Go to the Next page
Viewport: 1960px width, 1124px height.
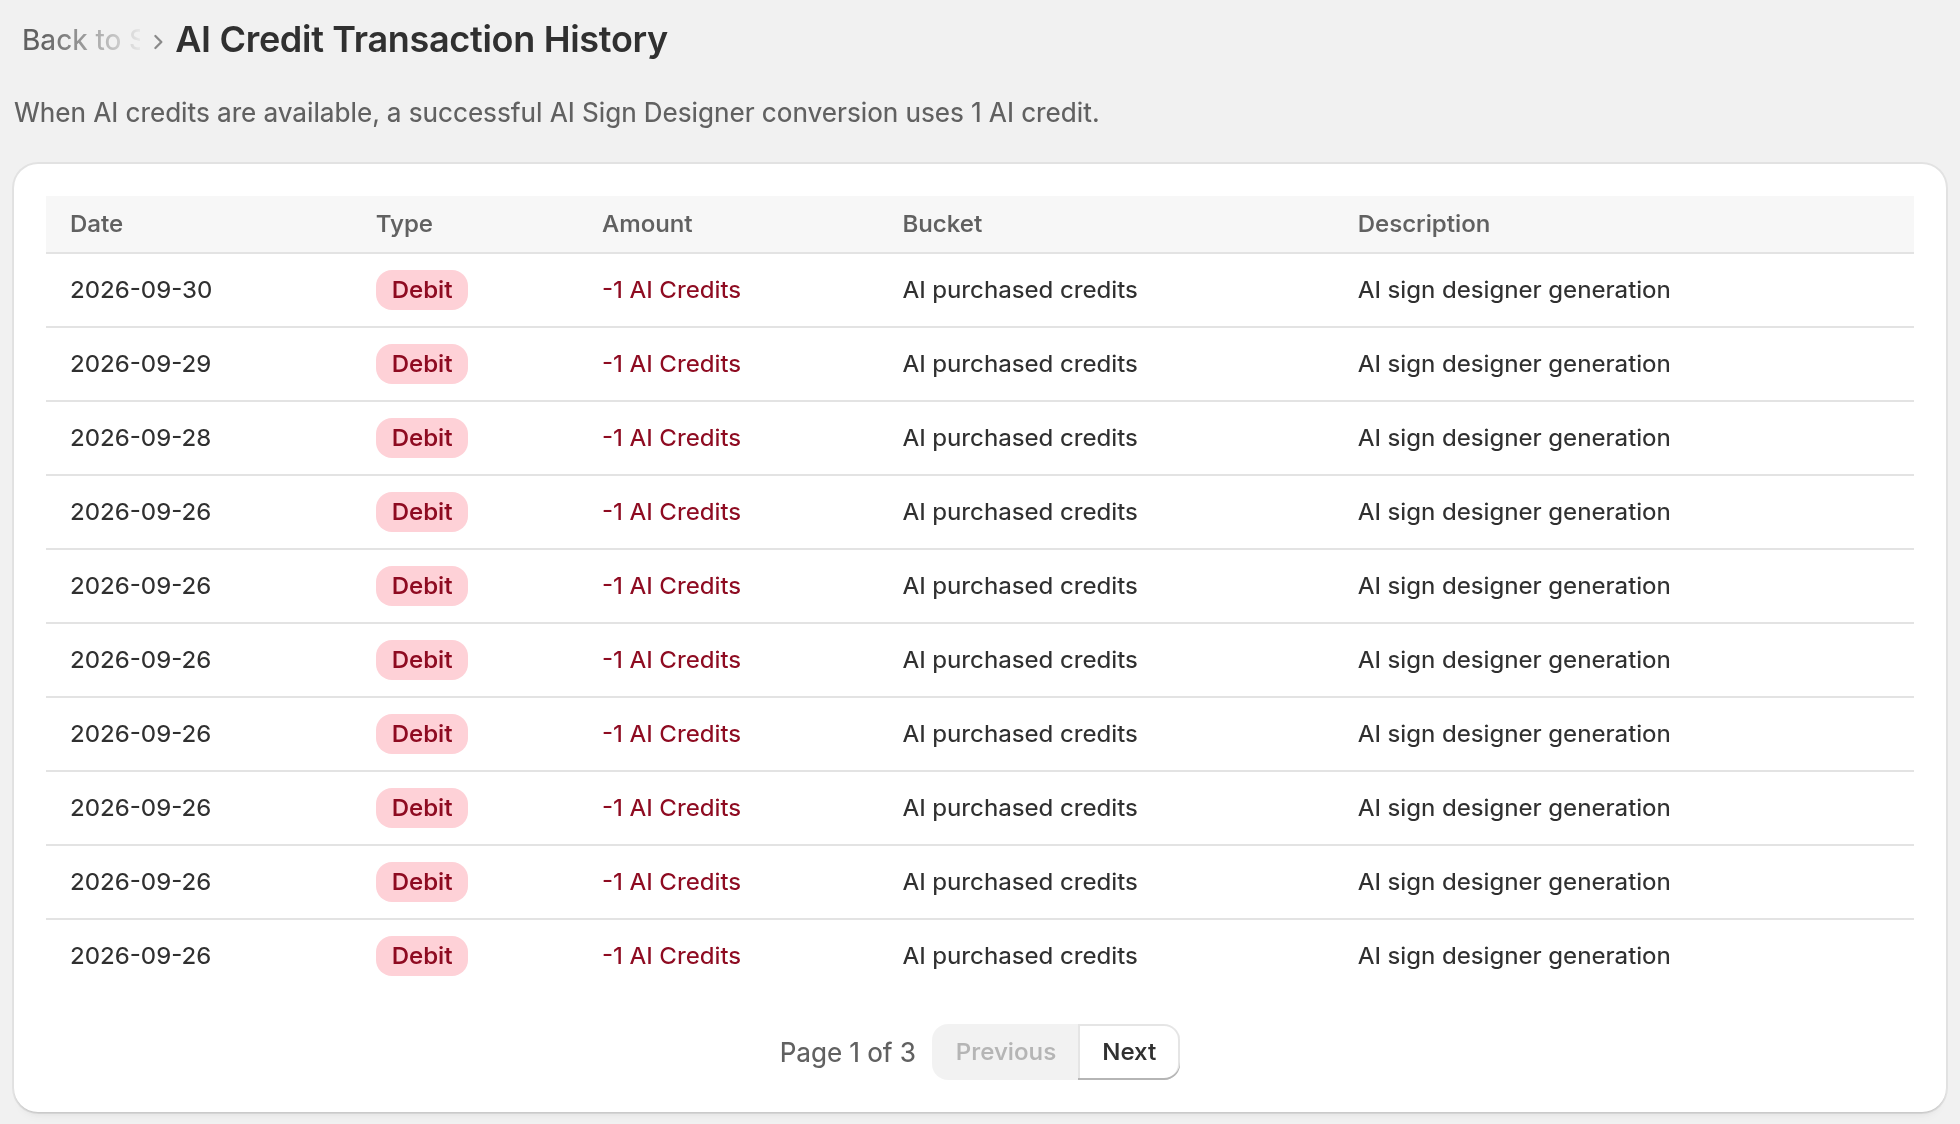click(1129, 1052)
